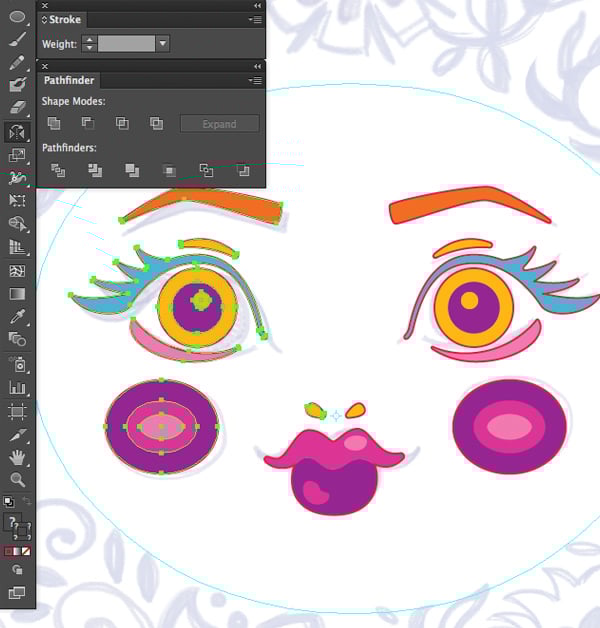Select the Symbol Sprayer tool
Image resolution: width=600 pixels, height=628 pixels.
(x=17, y=364)
